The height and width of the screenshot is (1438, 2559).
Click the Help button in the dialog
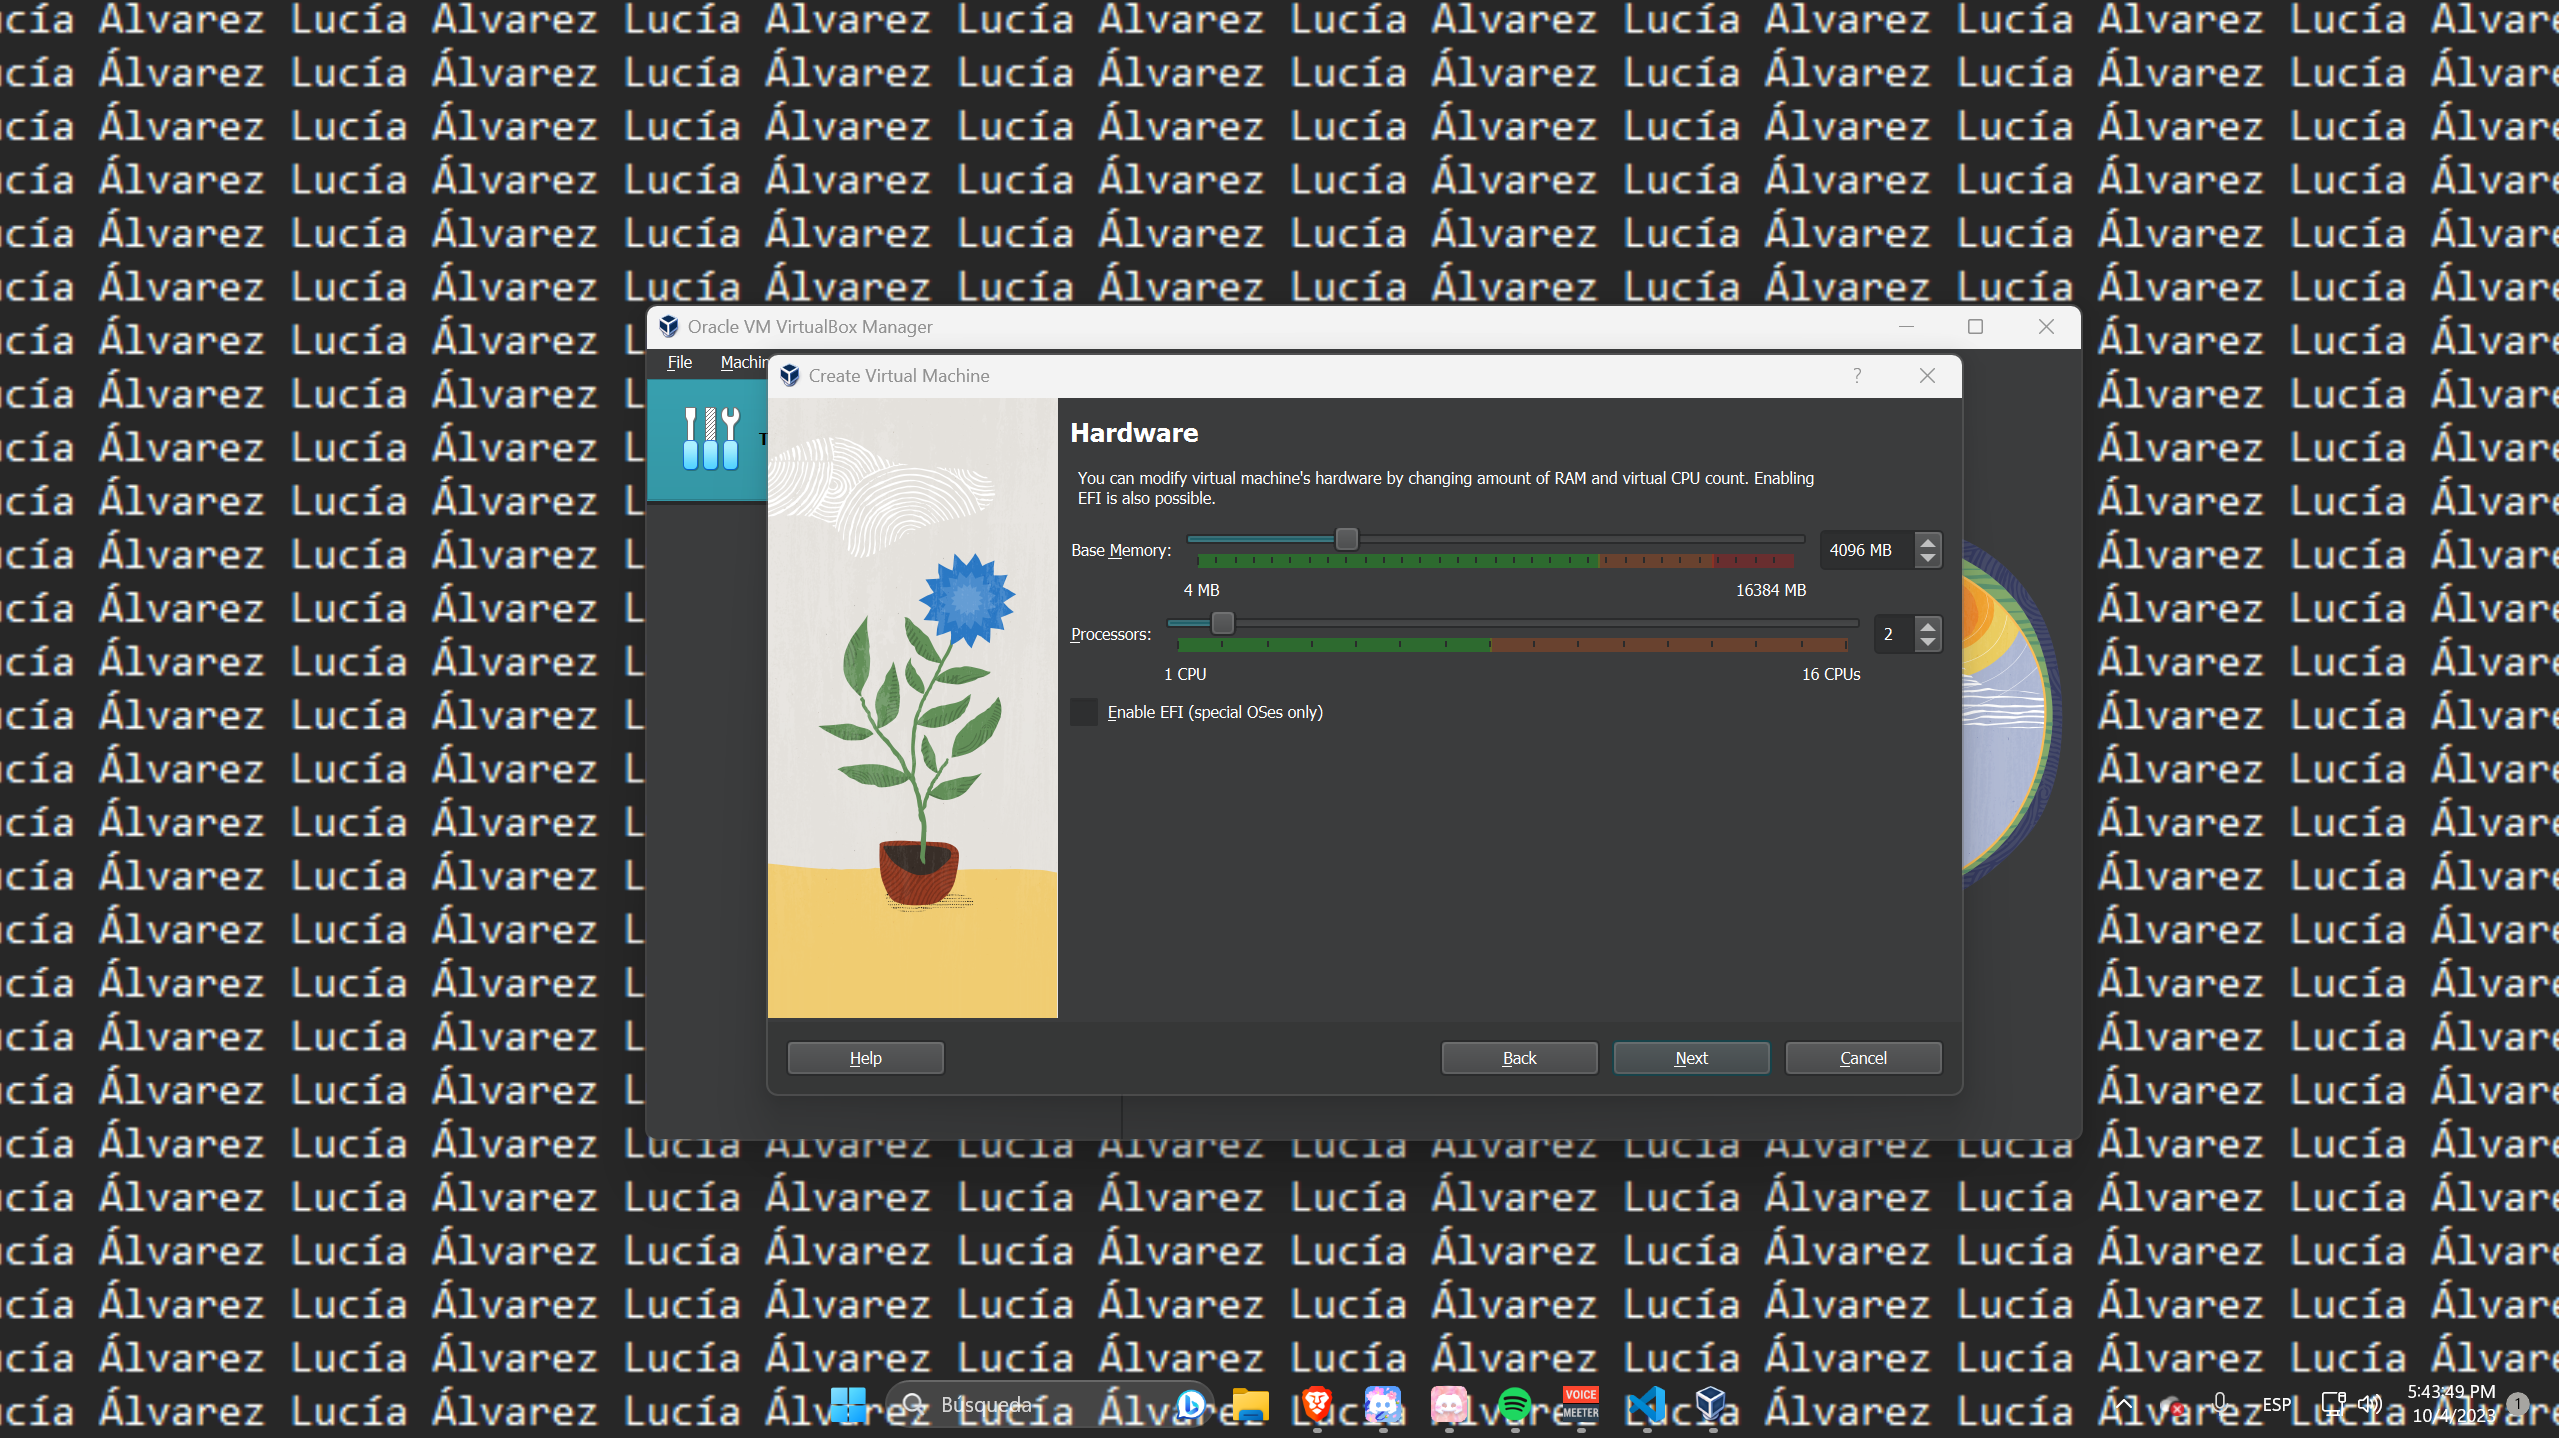click(864, 1057)
